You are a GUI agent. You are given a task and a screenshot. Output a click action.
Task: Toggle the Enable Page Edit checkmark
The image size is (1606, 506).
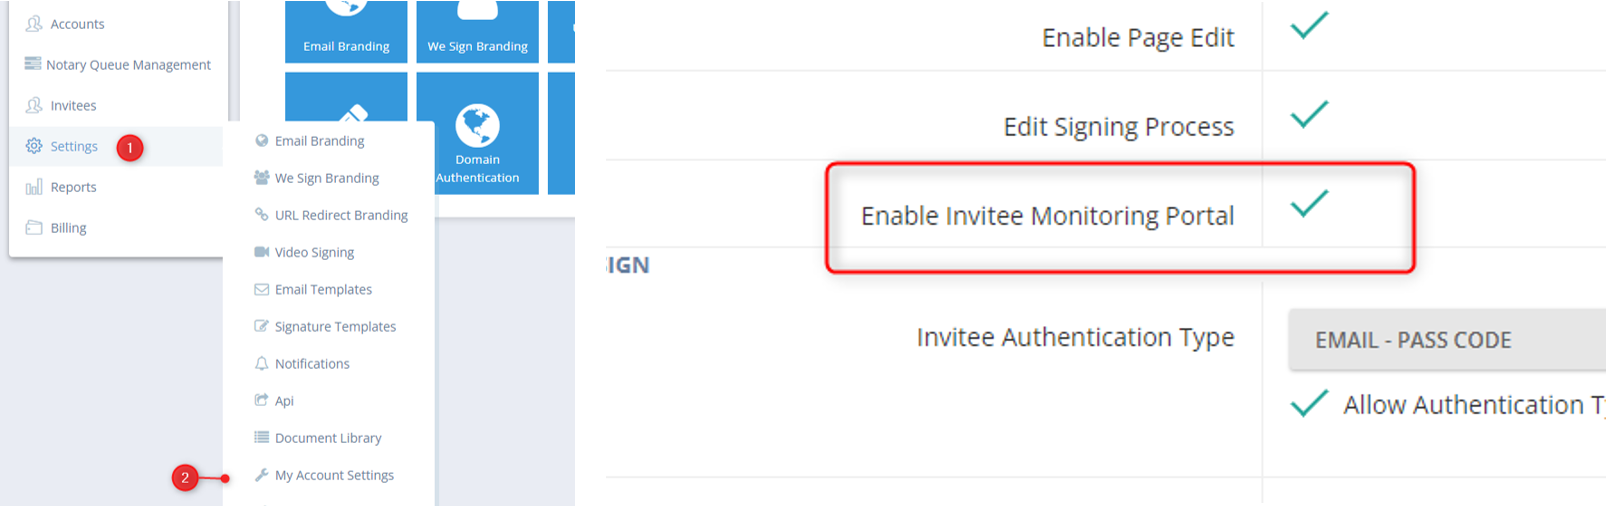click(1308, 25)
